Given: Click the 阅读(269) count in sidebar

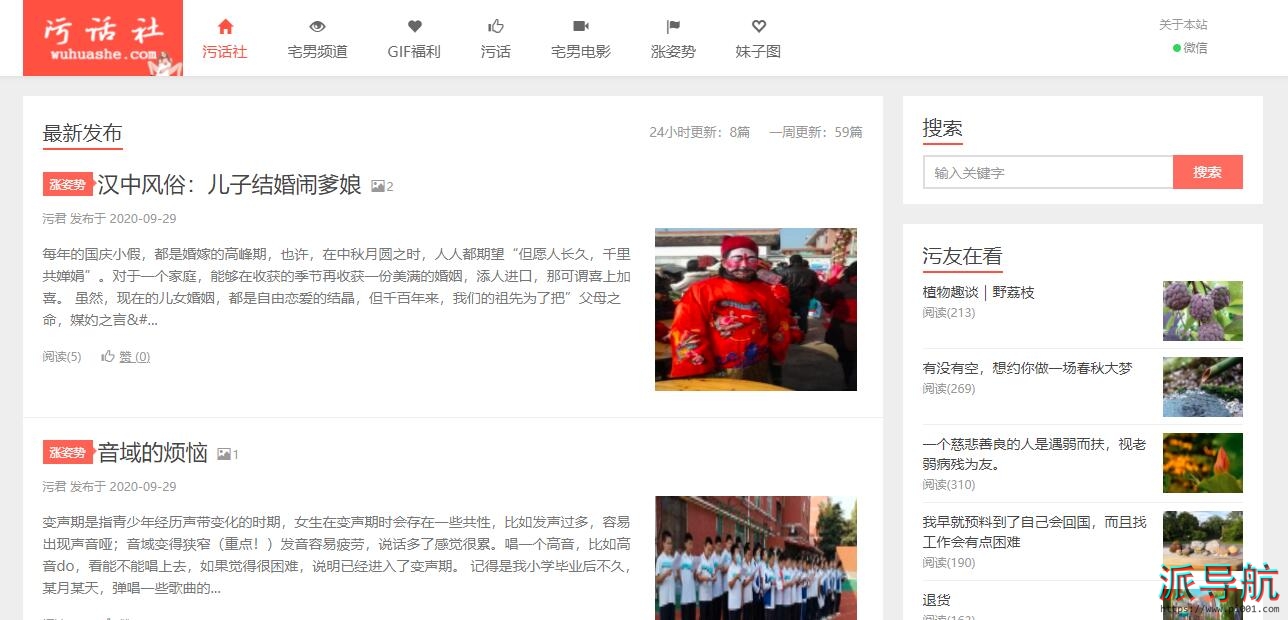Looking at the screenshot, I should [949, 389].
